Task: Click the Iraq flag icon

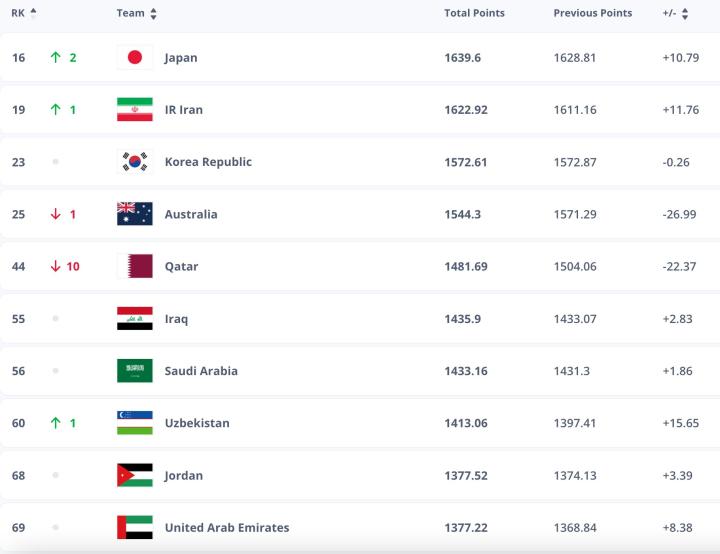Action: point(134,319)
